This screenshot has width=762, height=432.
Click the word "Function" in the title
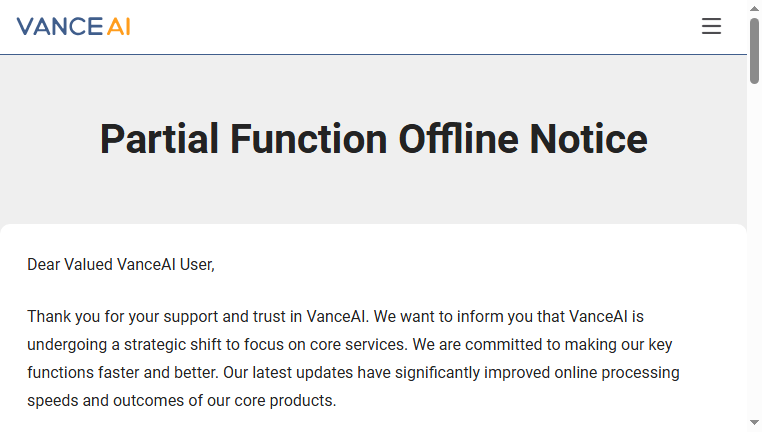click(x=309, y=139)
